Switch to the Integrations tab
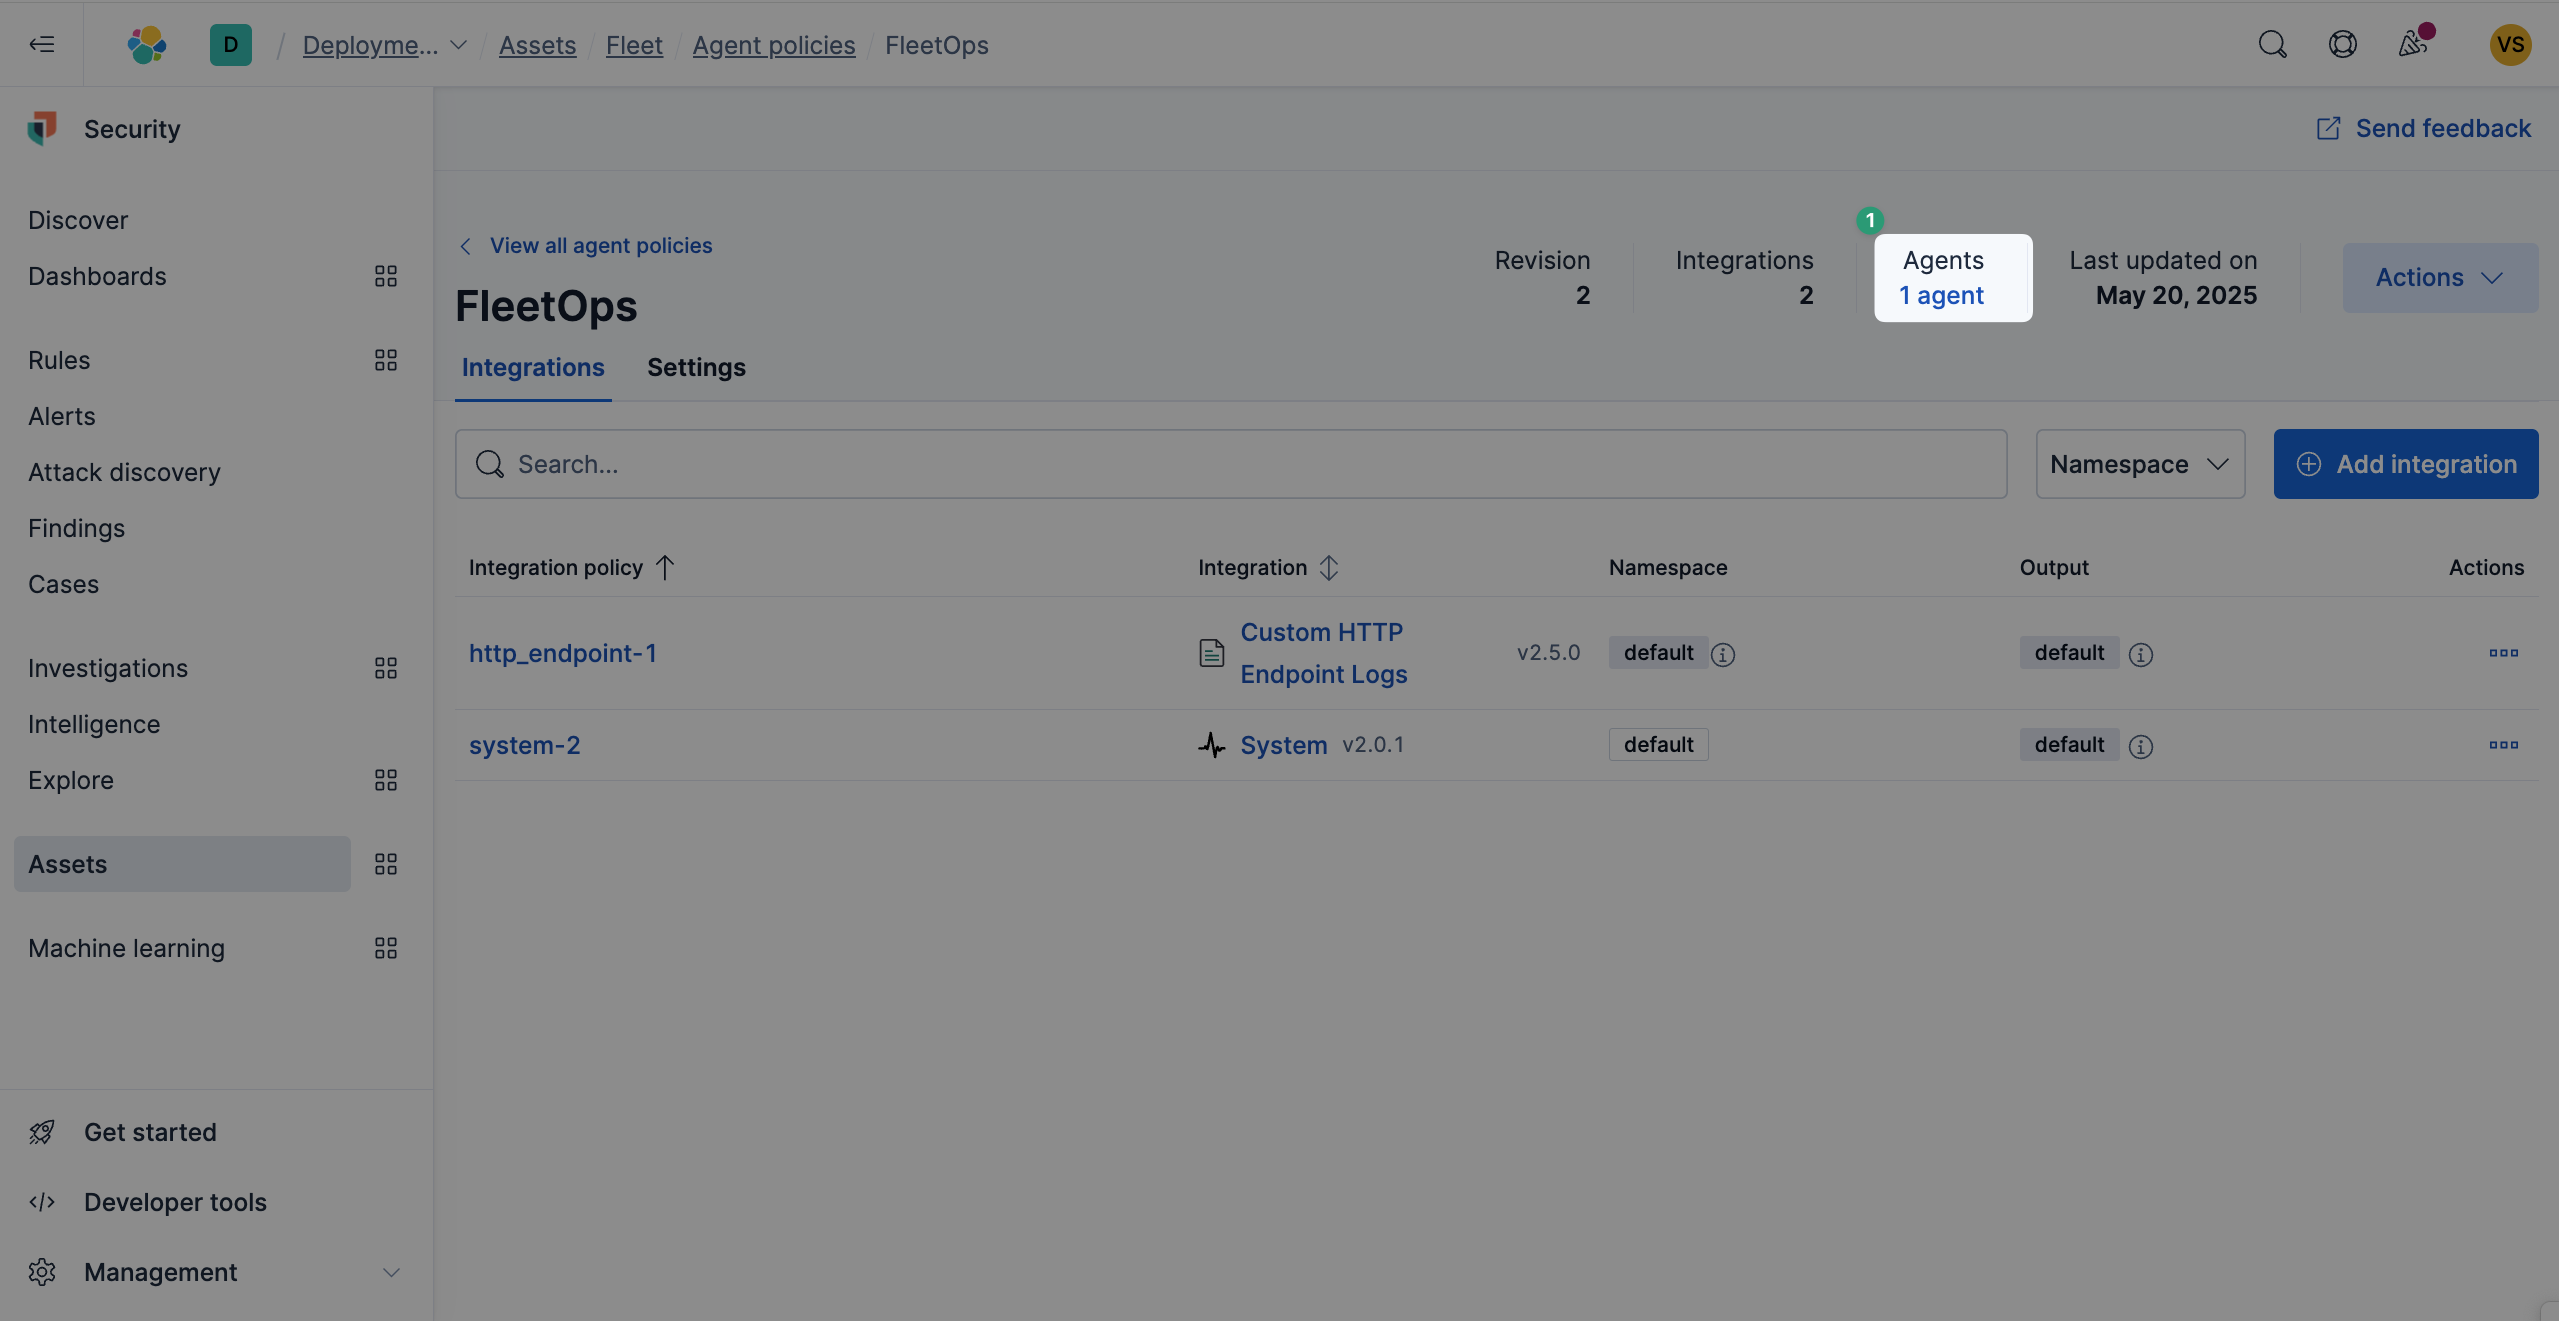Screen dimensions: 2559x1321 pos(533,367)
